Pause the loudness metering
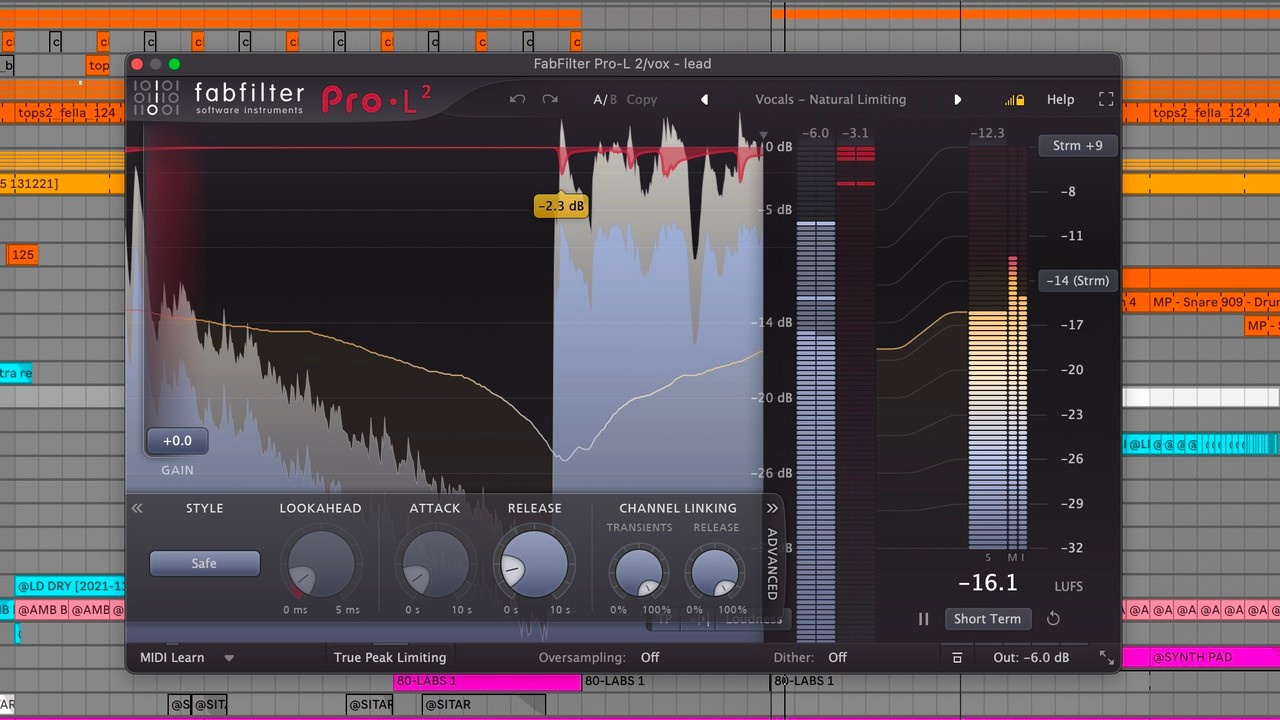 tap(923, 619)
